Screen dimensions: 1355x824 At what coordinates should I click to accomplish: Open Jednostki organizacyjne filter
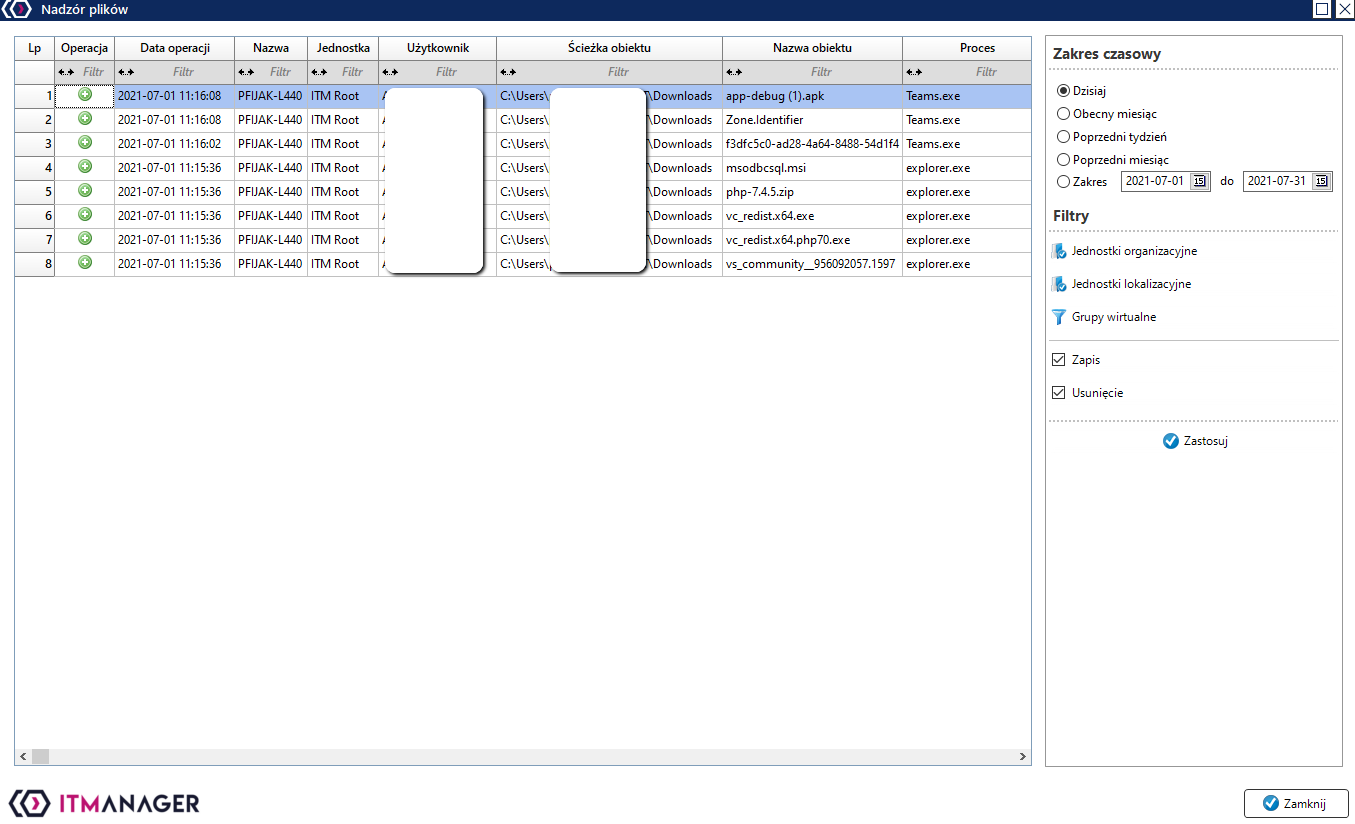click(1133, 252)
